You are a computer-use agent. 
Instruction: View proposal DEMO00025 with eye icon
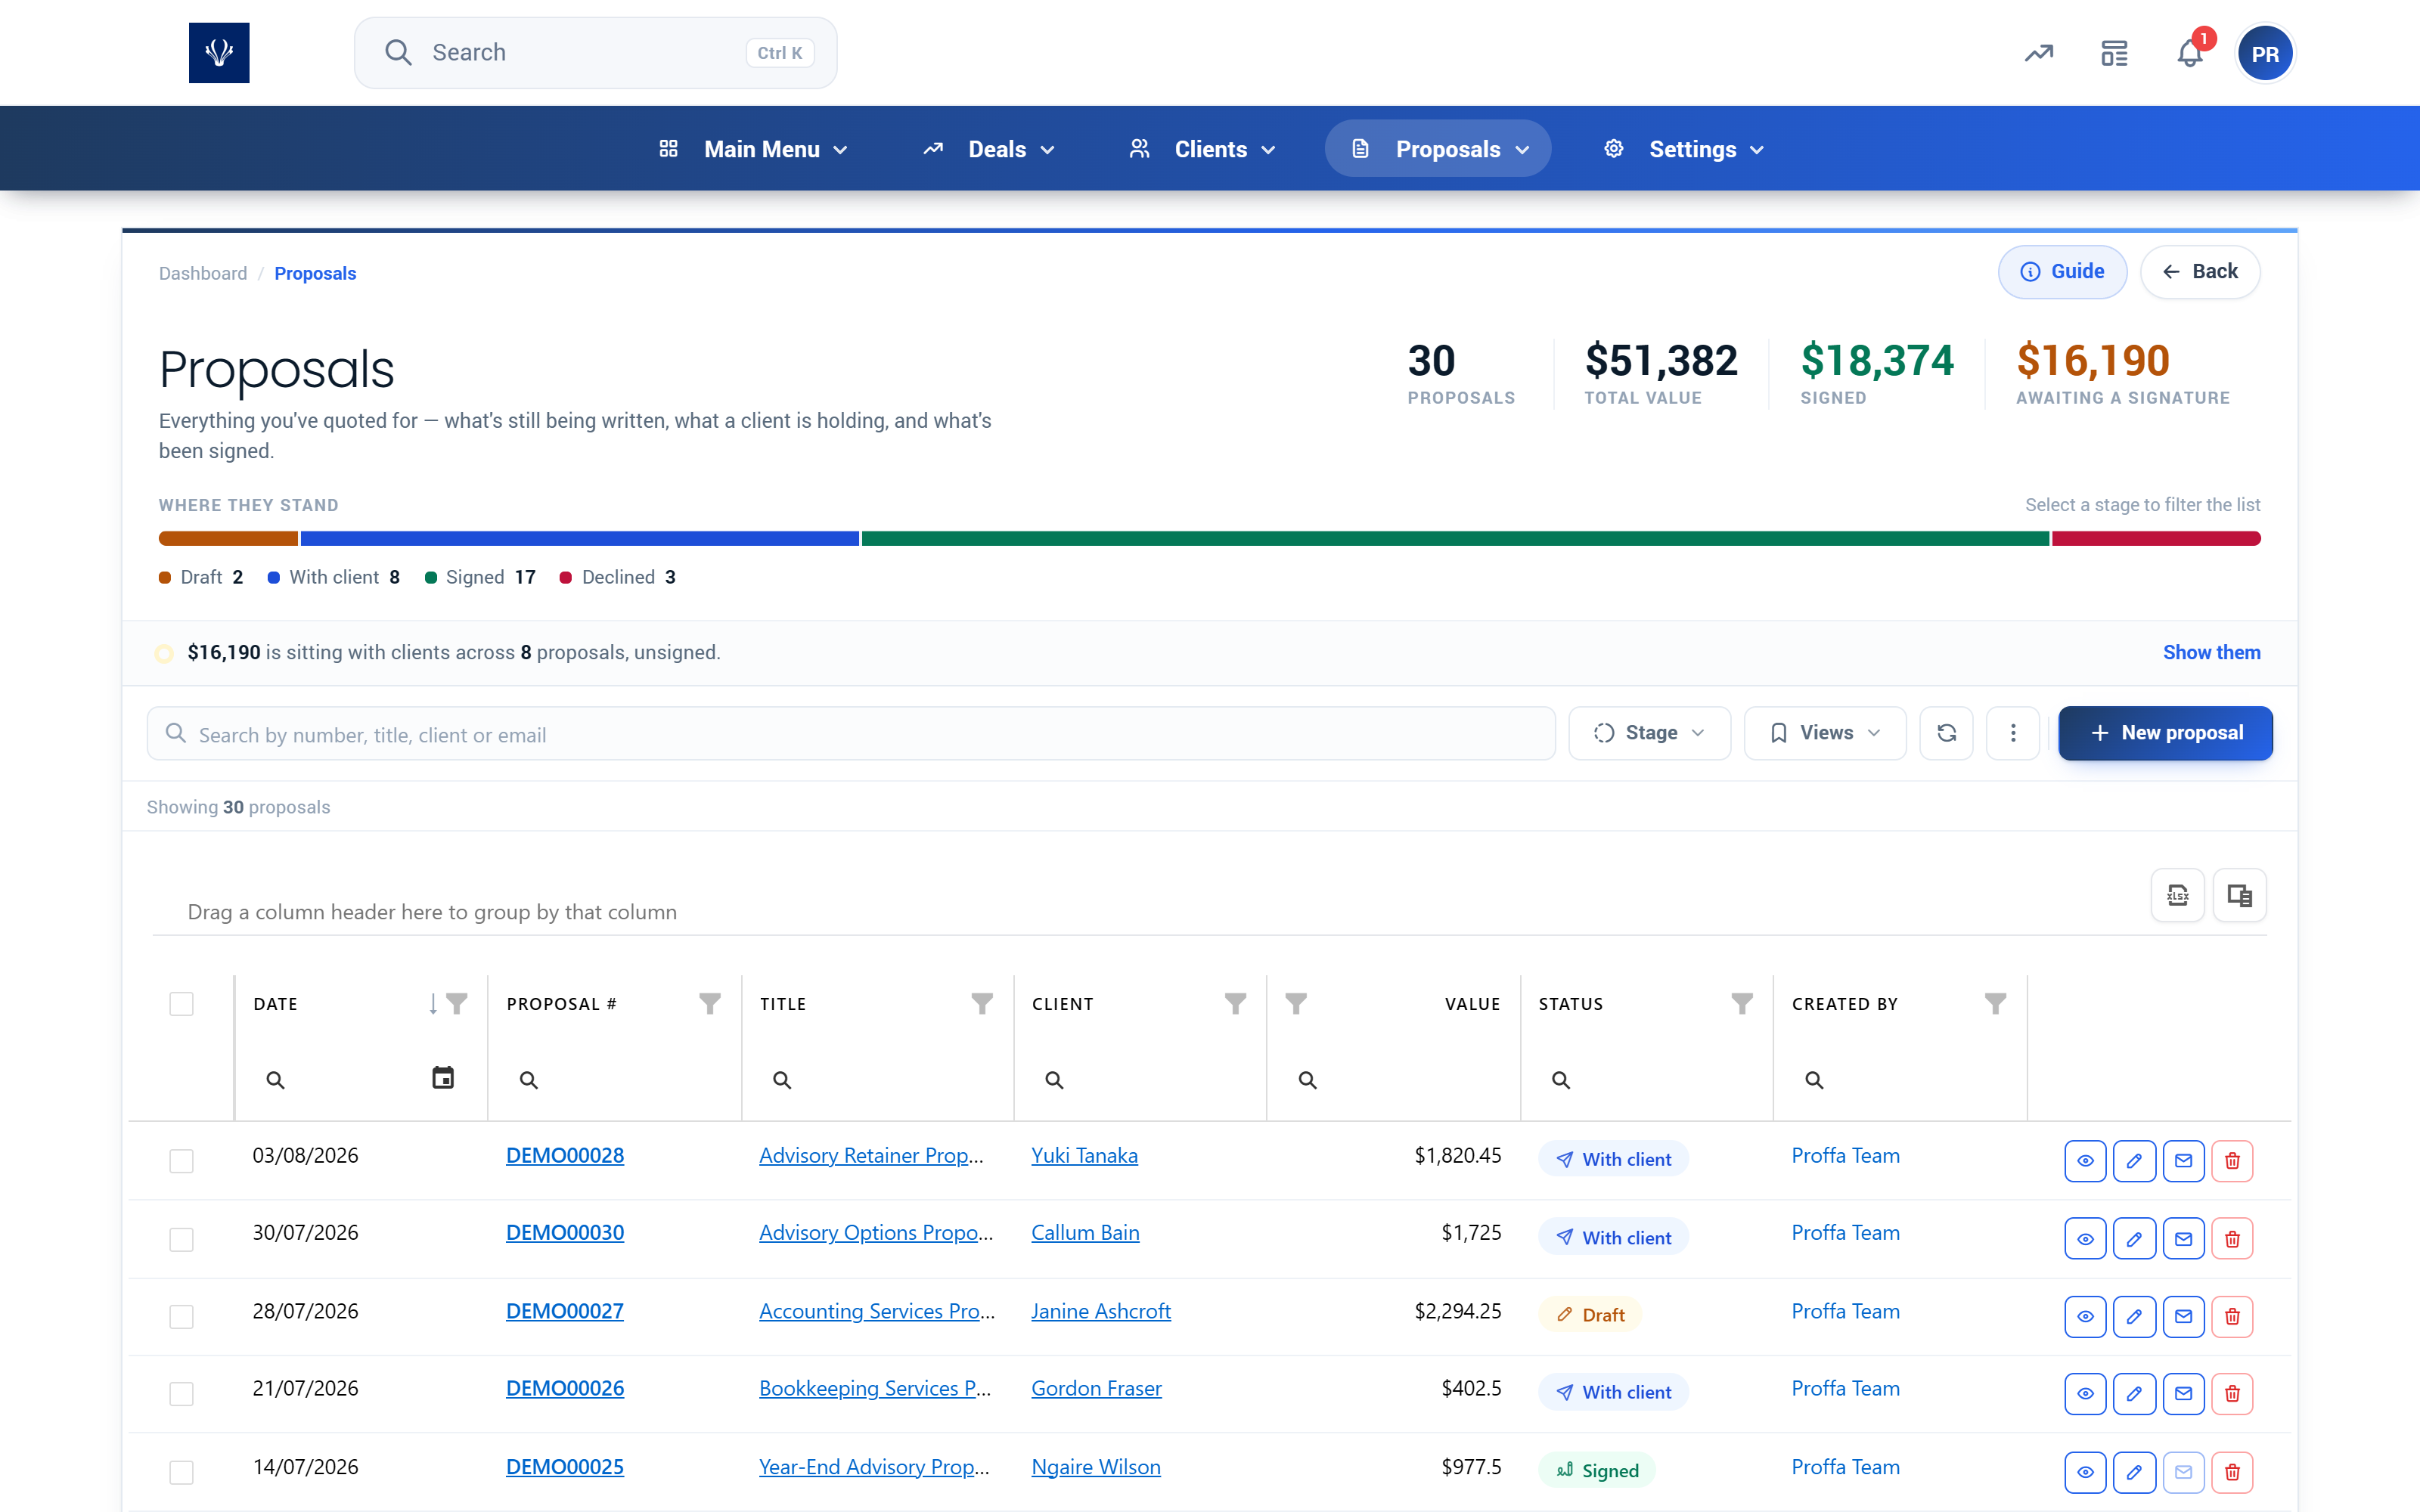point(2085,1472)
